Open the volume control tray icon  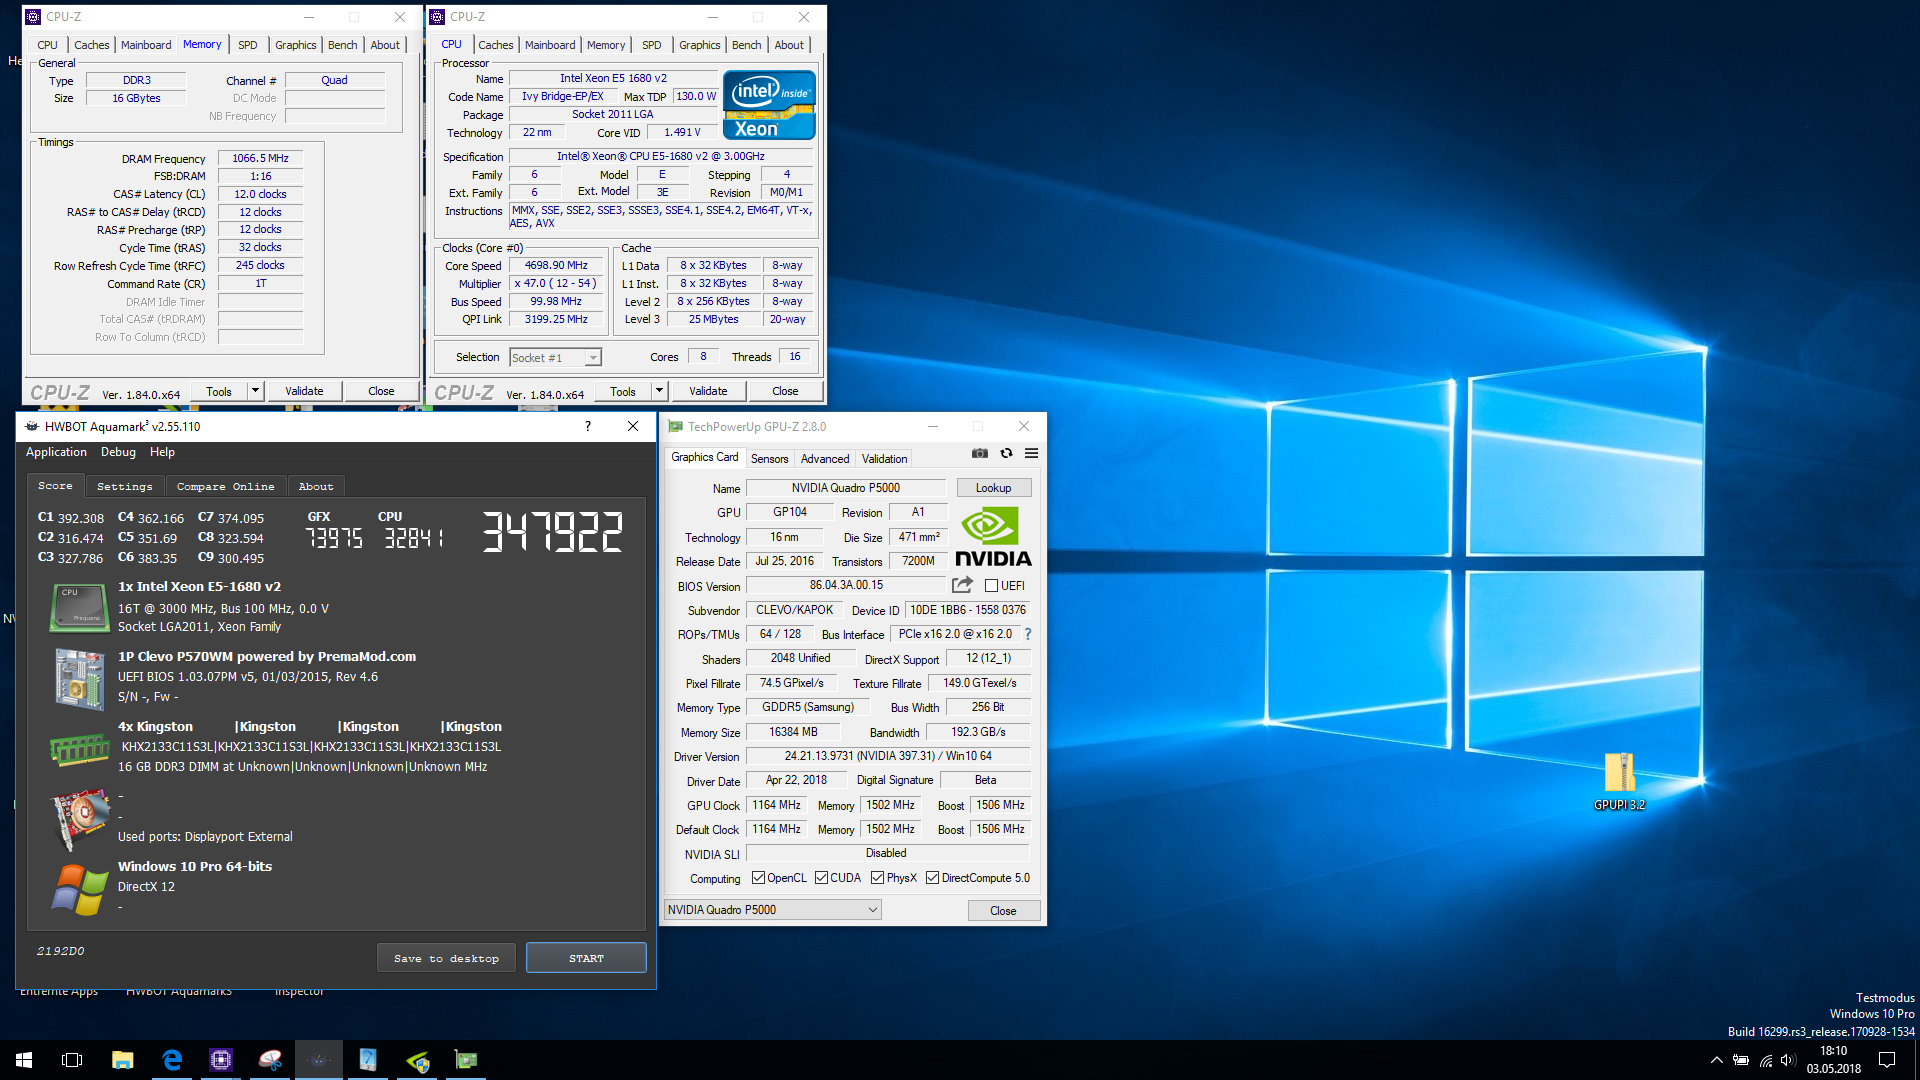[x=1788, y=1060]
